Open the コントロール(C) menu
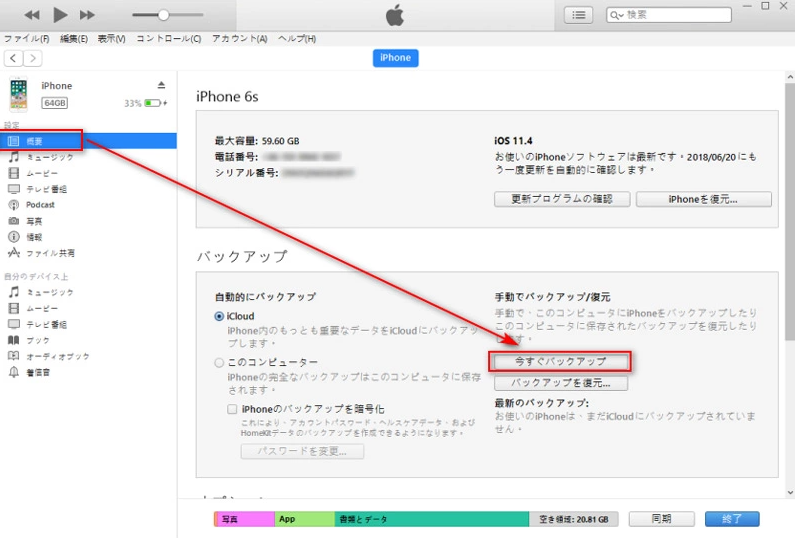The height and width of the screenshot is (538, 797). pos(169,38)
